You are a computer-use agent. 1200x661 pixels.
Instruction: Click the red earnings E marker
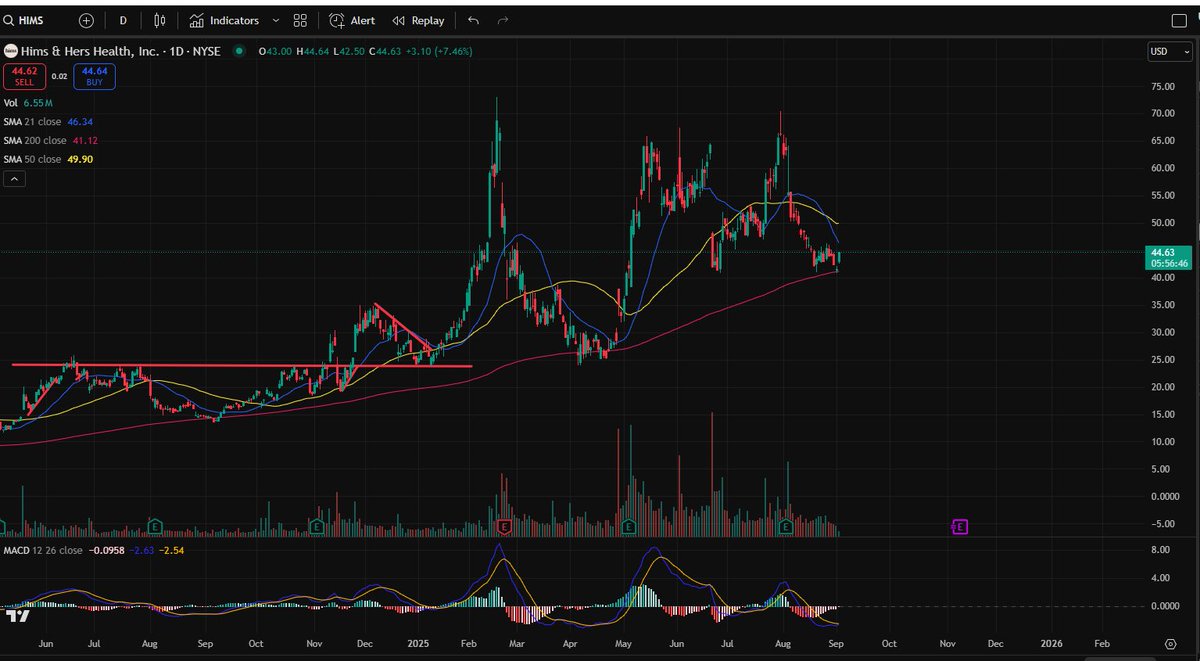504,525
